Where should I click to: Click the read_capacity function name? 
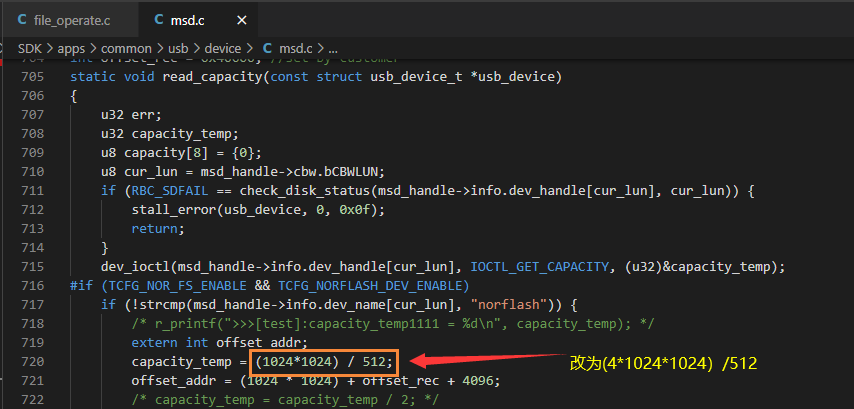tap(213, 77)
